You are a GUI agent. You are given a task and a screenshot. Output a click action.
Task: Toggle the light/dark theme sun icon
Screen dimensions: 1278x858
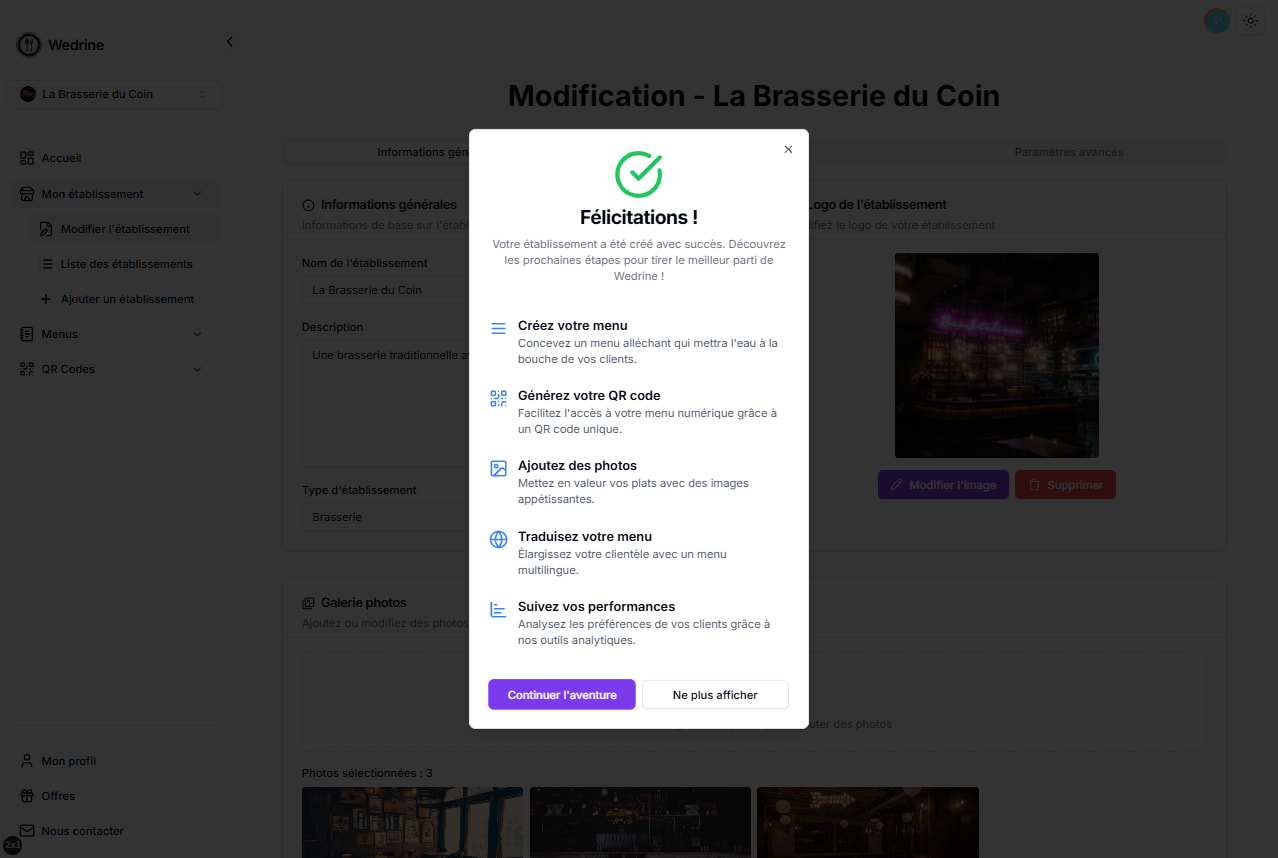(x=1251, y=20)
